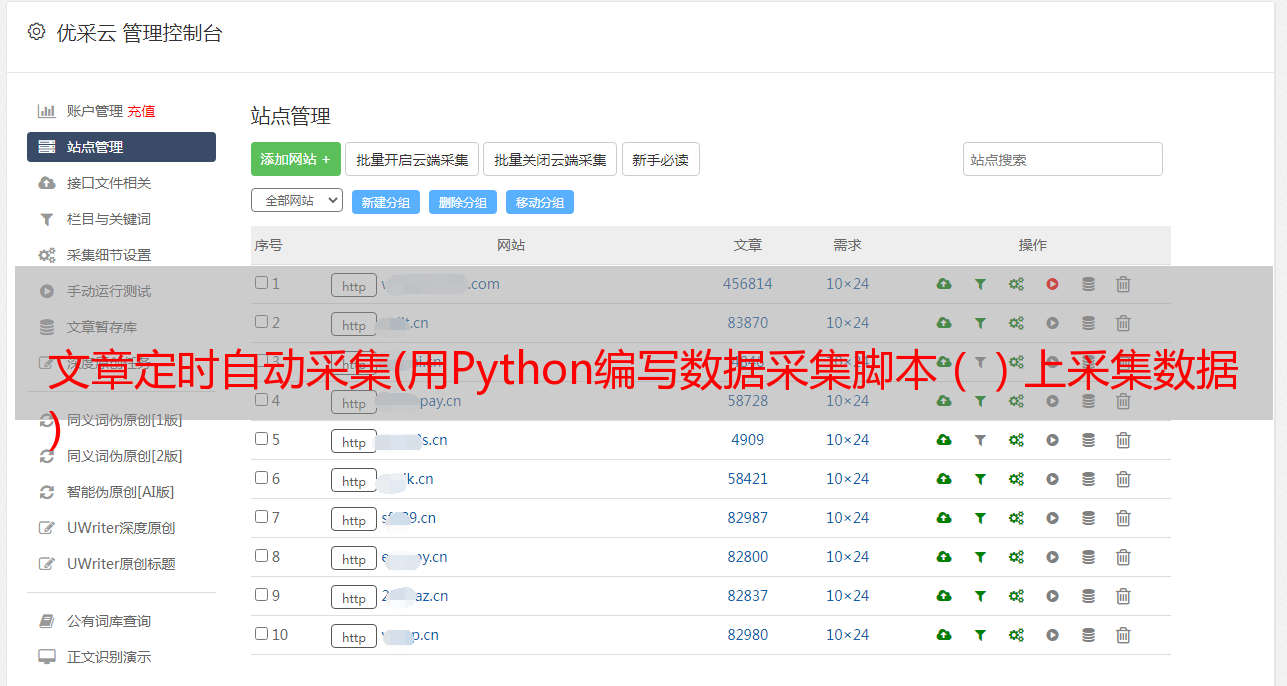
Task: Click the gray filter icon in row 5
Action: pos(980,440)
